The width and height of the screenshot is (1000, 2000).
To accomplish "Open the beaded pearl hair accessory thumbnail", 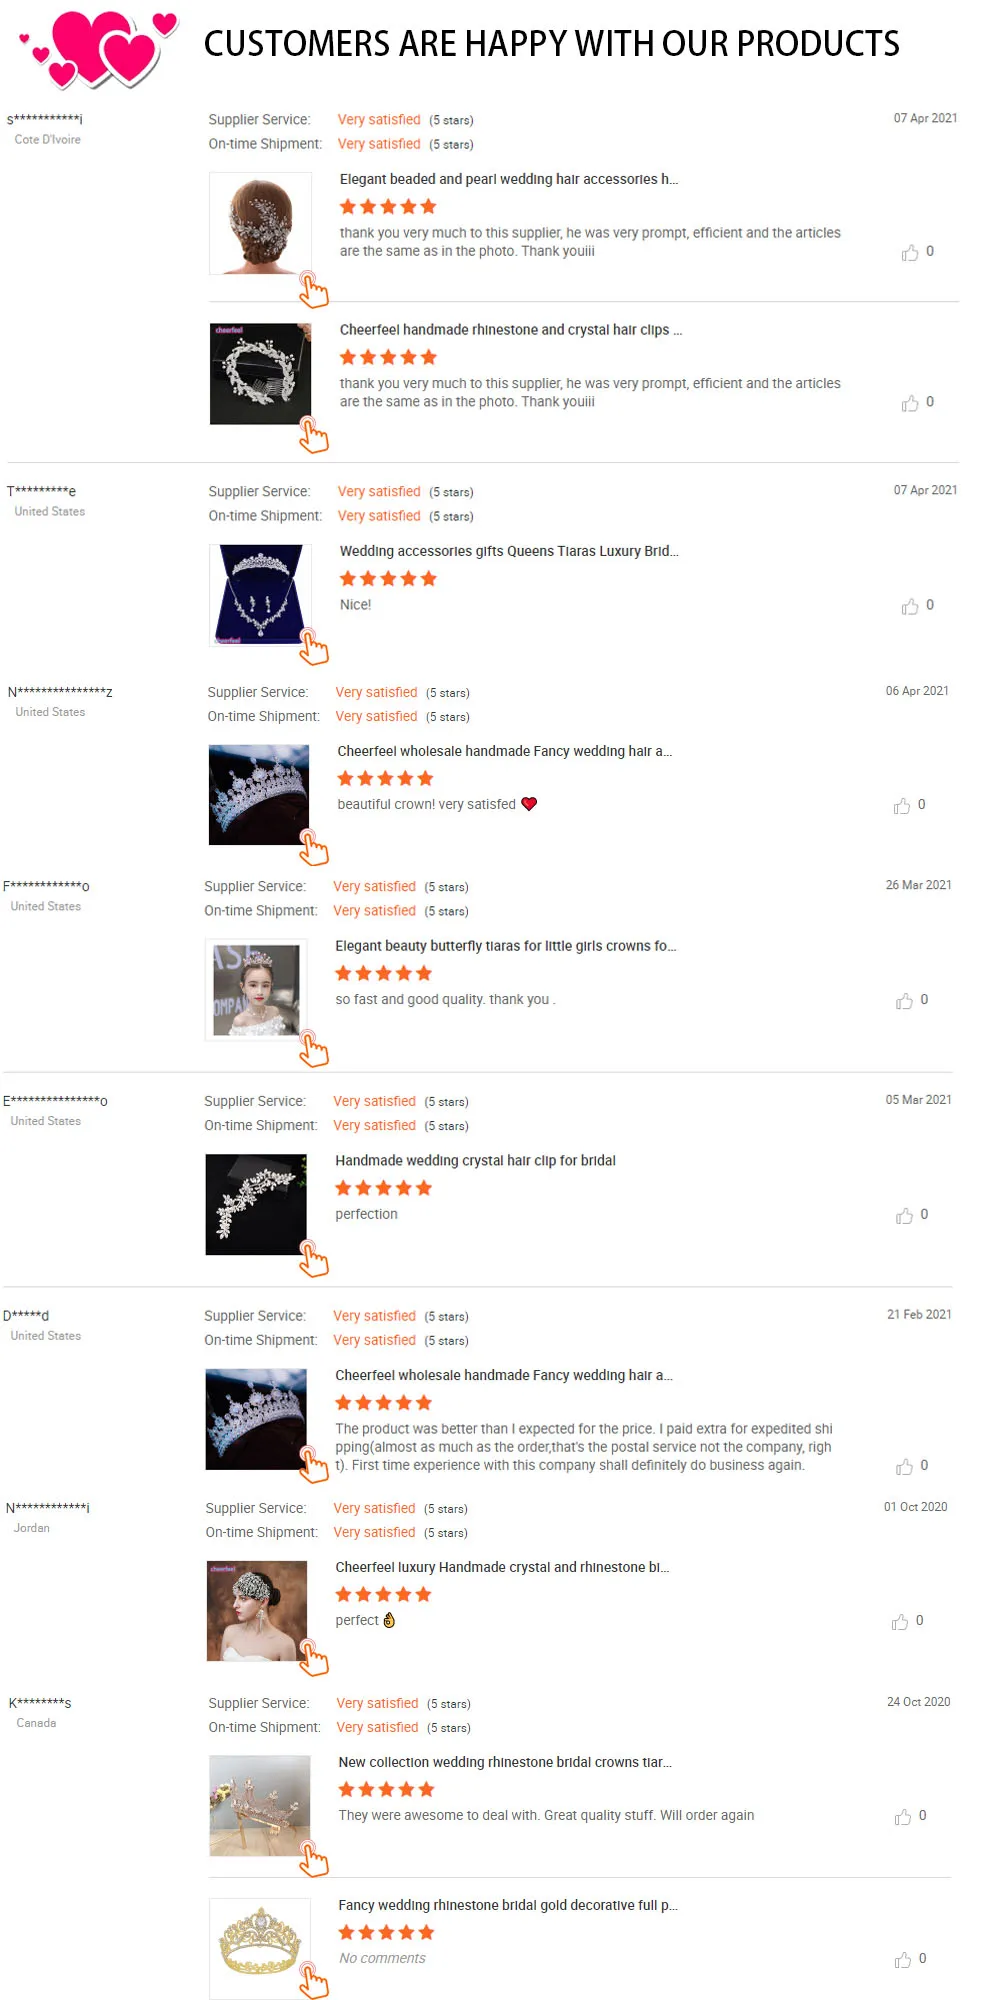I will [x=260, y=223].
